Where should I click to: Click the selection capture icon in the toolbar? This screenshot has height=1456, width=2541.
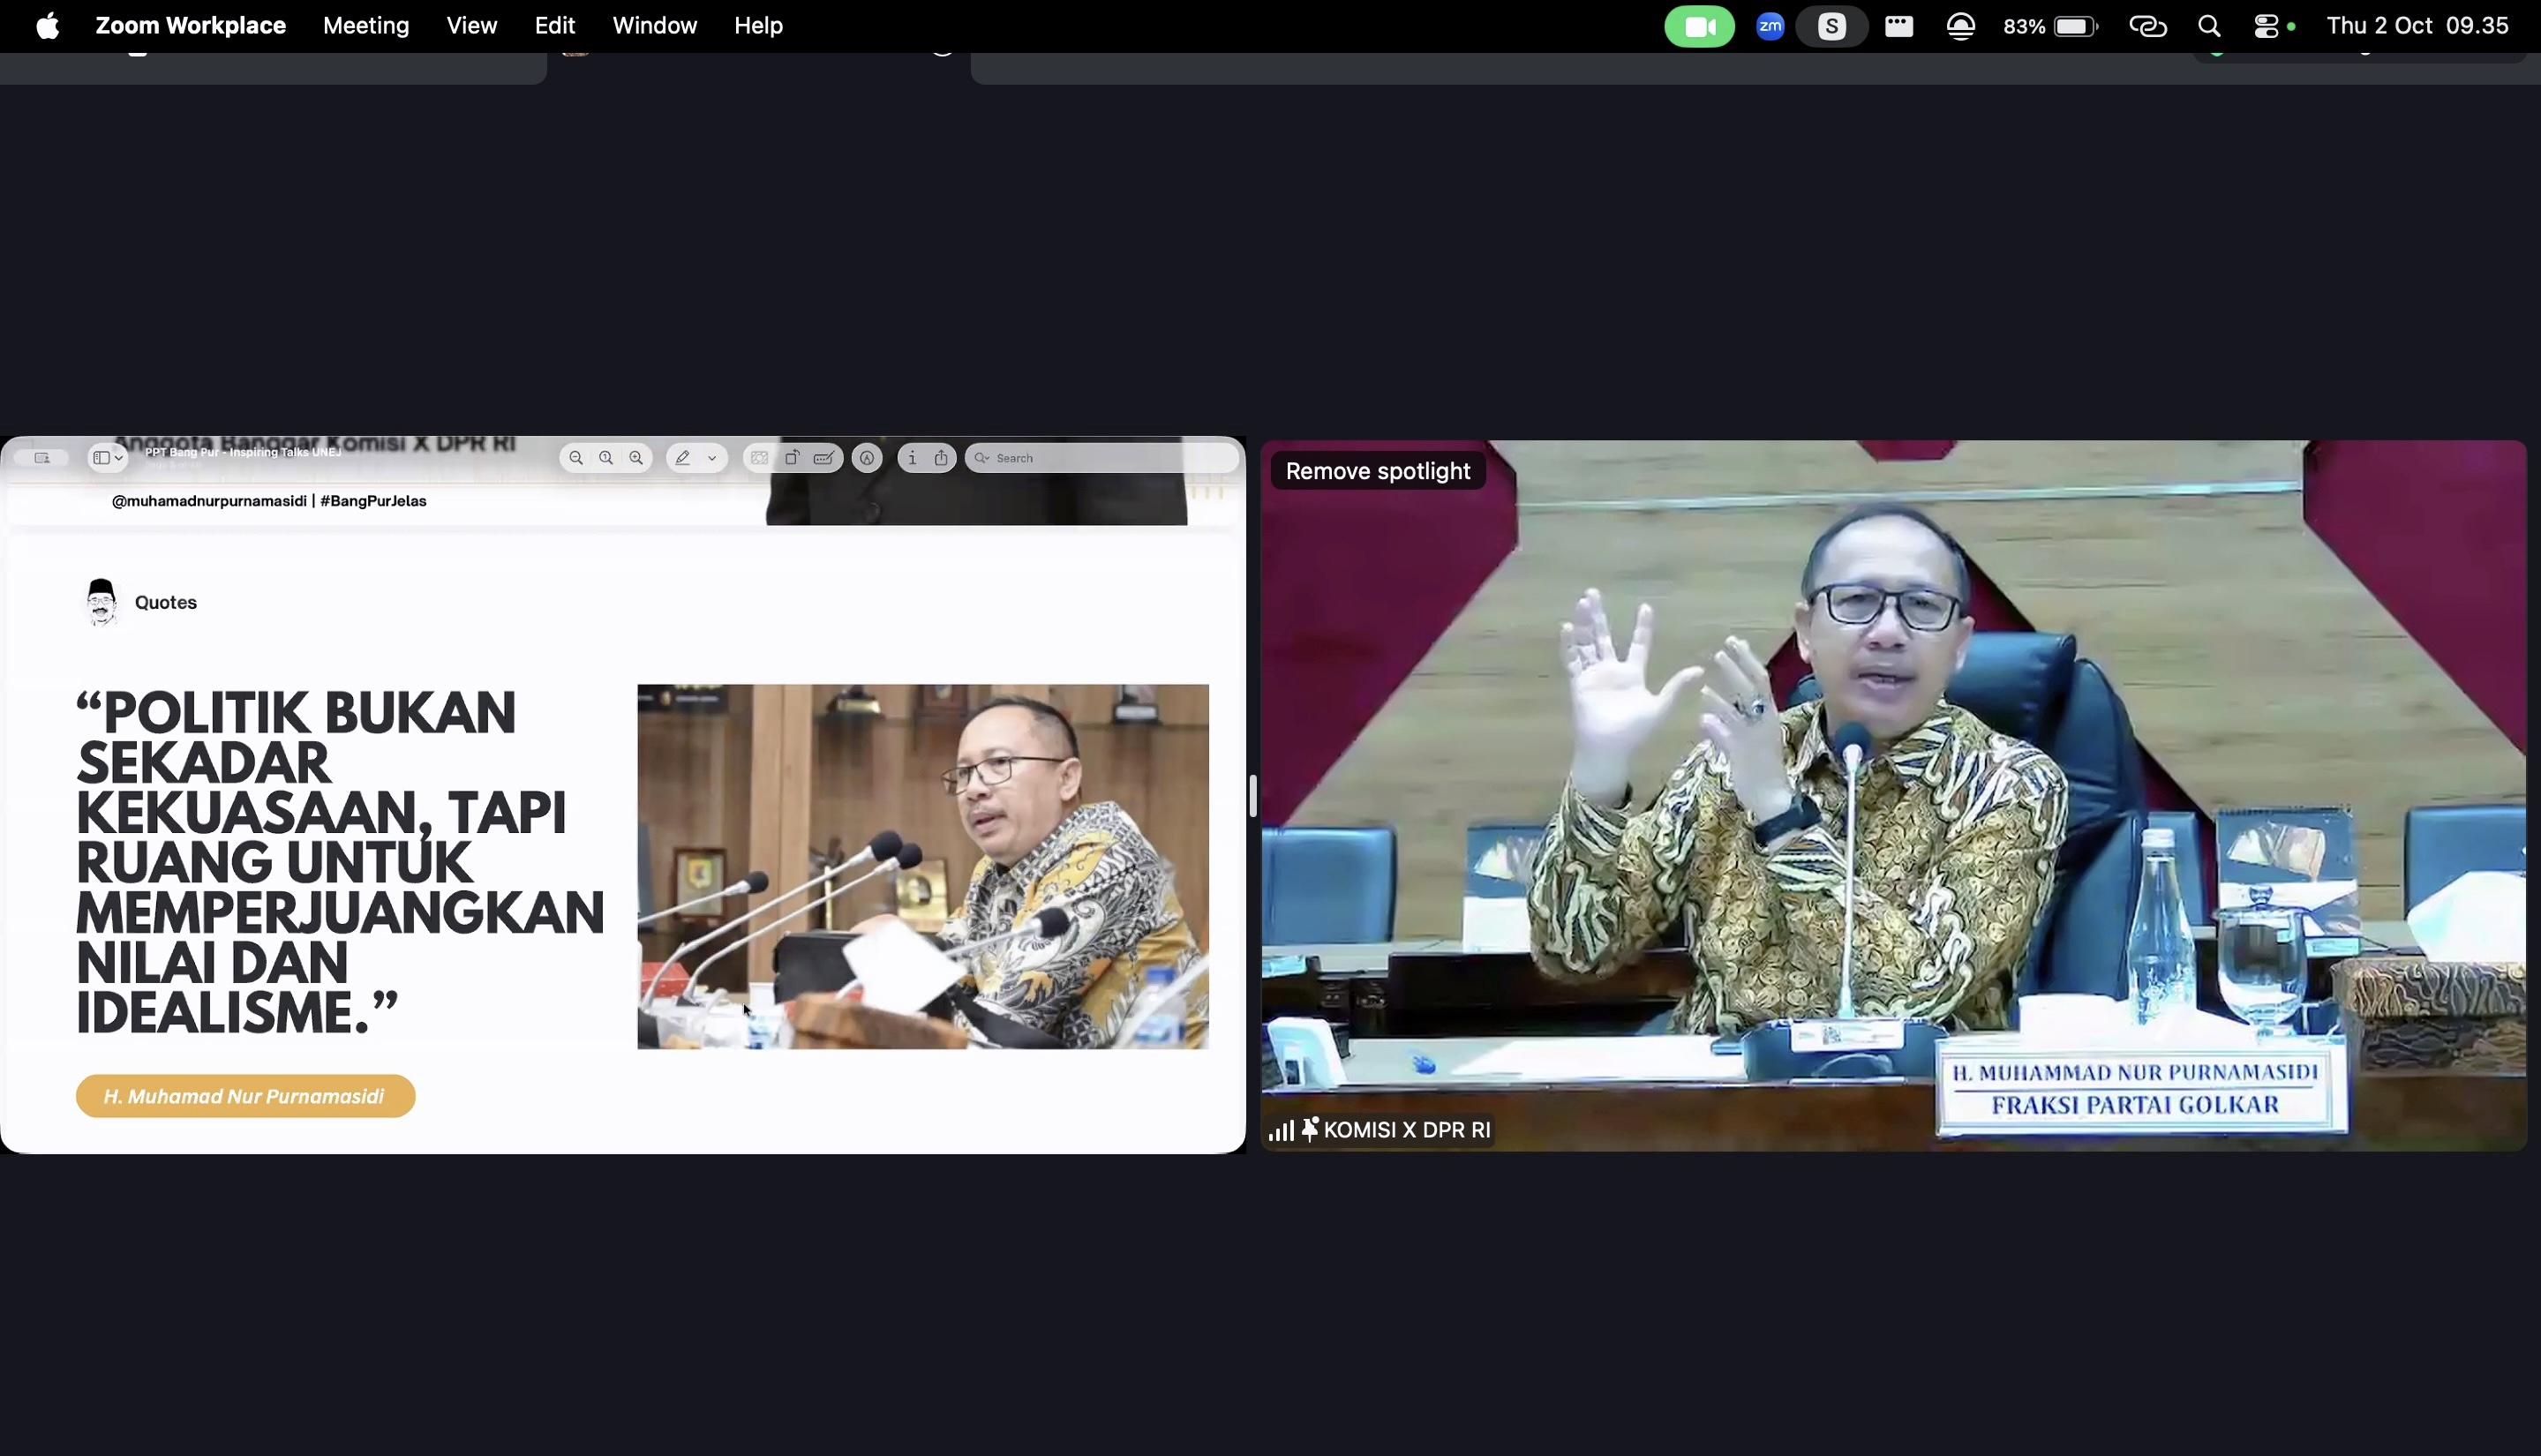pyautogui.click(x=760, y=457)
